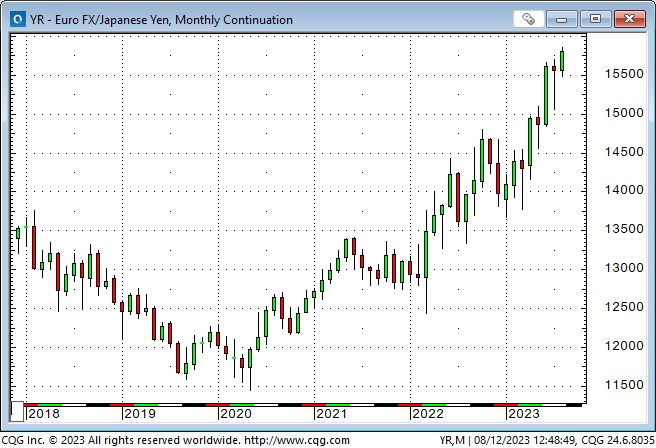Close the YR chart window
This screenshot has width=656, height=448.
(x=629, y=19)
